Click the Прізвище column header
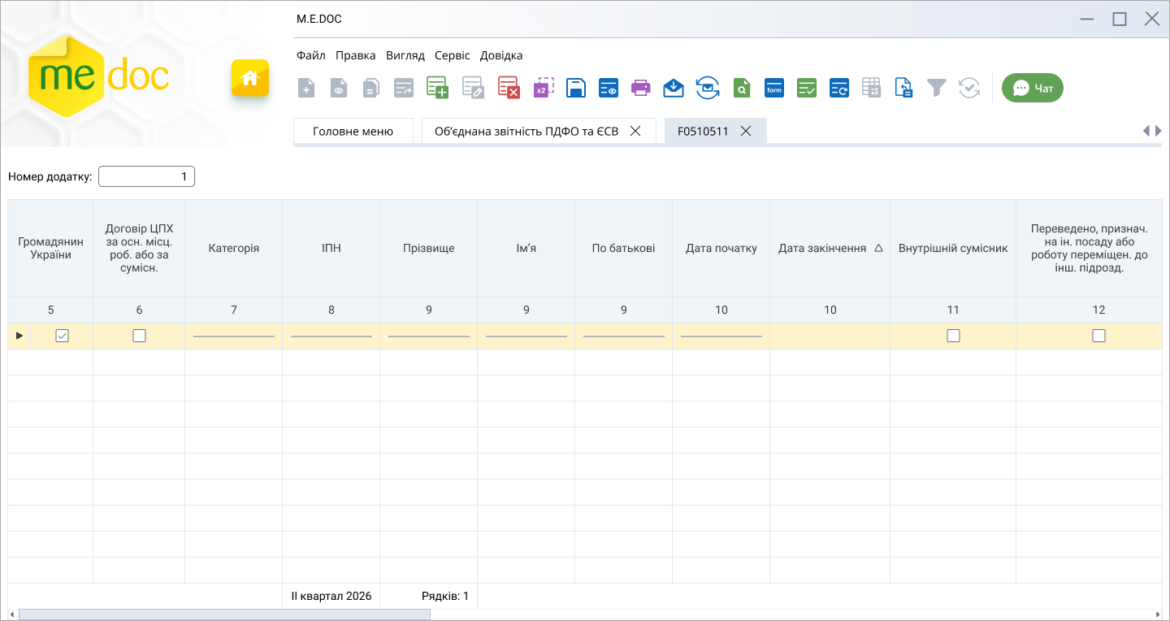1170x621 pixels. [428, 248]
